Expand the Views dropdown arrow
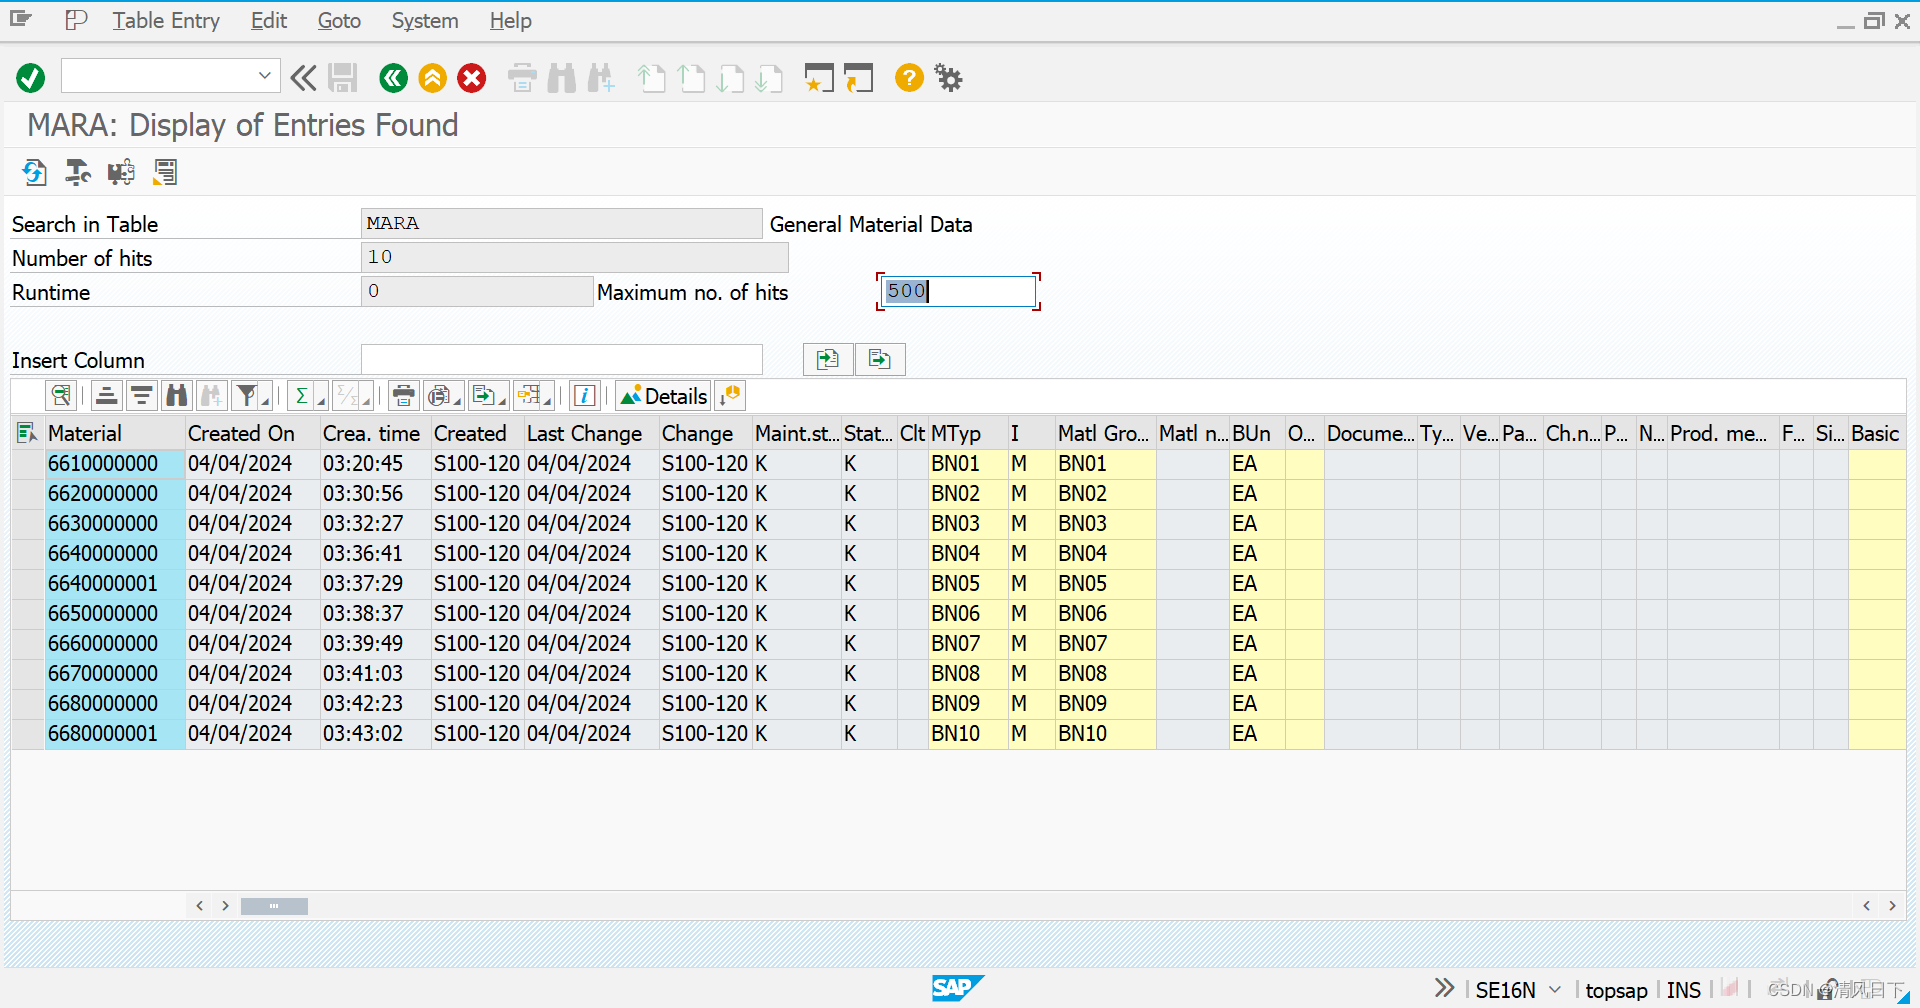1920x1008 pixels. 457,401
